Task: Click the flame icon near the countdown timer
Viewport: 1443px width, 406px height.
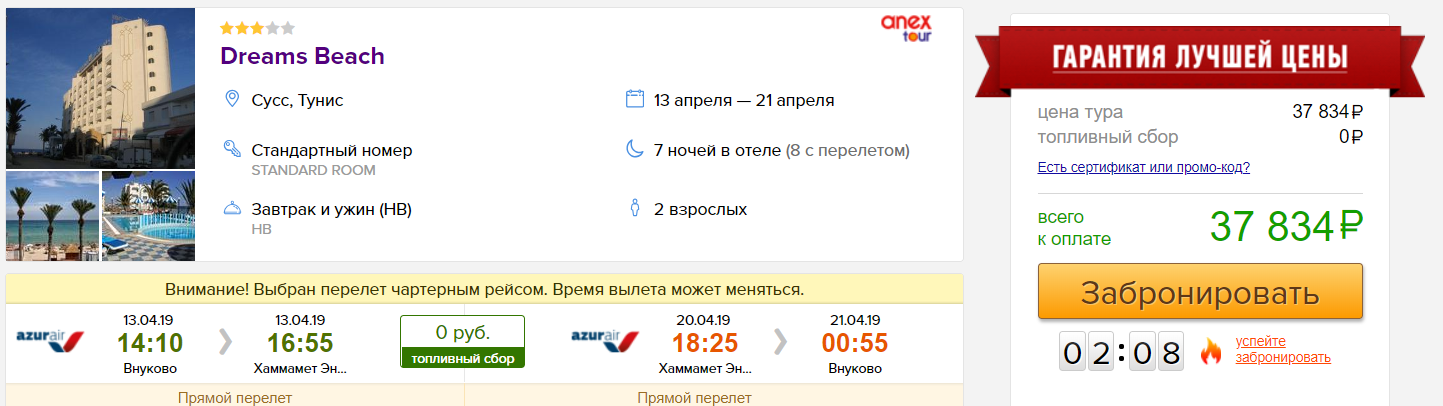Action: click(x=1211, y=351)
